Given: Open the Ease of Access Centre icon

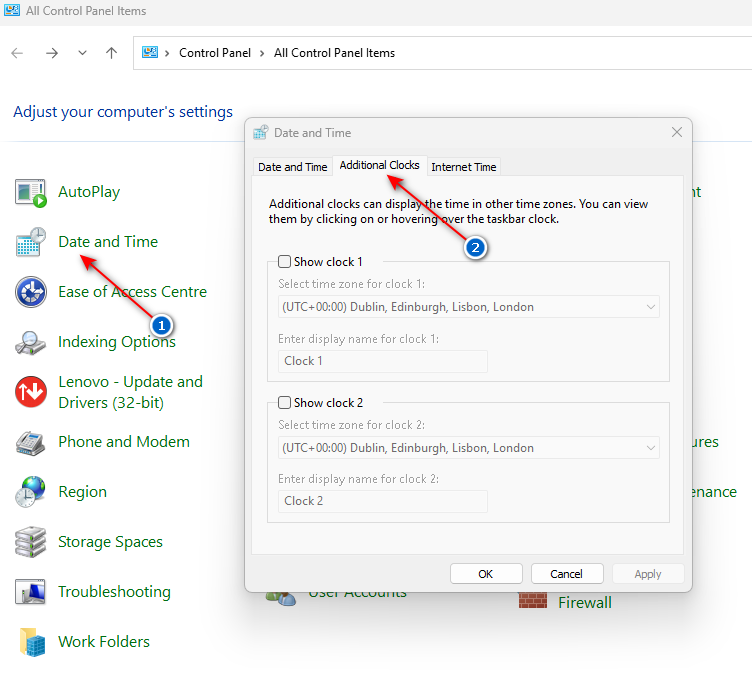Looking at the screenshot, I should (31, 292).
